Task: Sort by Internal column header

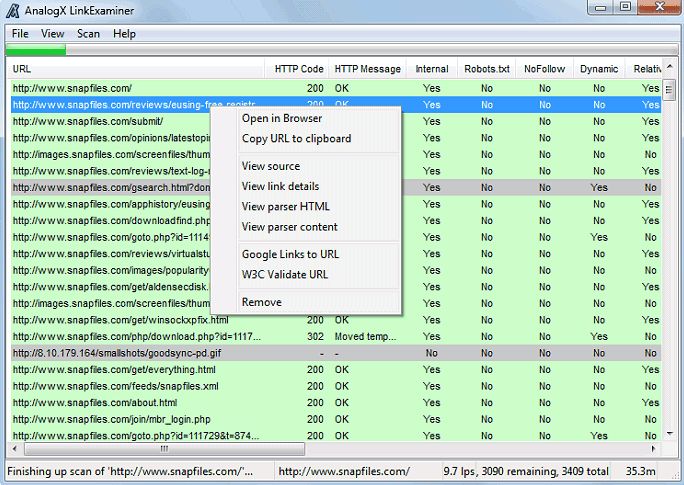Action: (431, 69)
